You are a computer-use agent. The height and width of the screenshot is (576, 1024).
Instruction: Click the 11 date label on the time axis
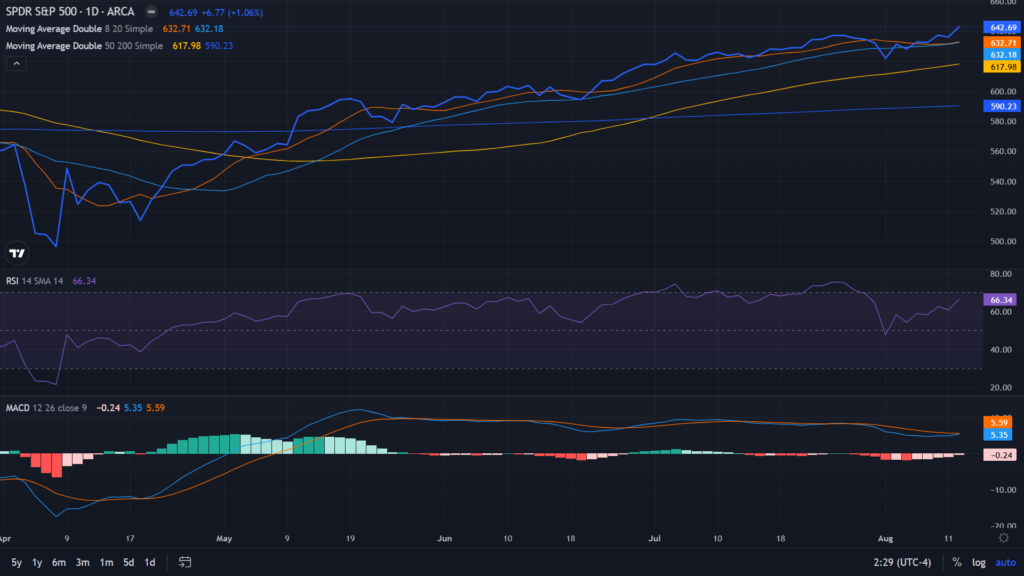pos(948,539)
